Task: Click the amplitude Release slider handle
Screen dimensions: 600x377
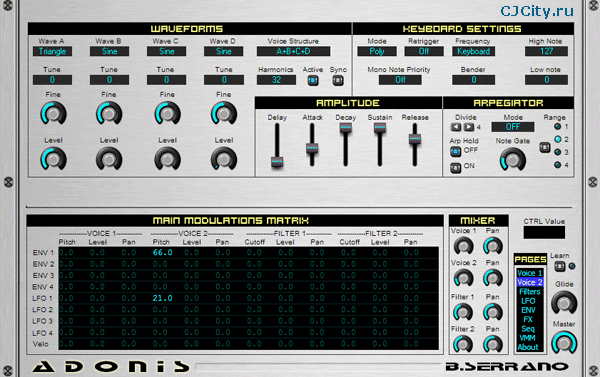Action: [415, 139]
